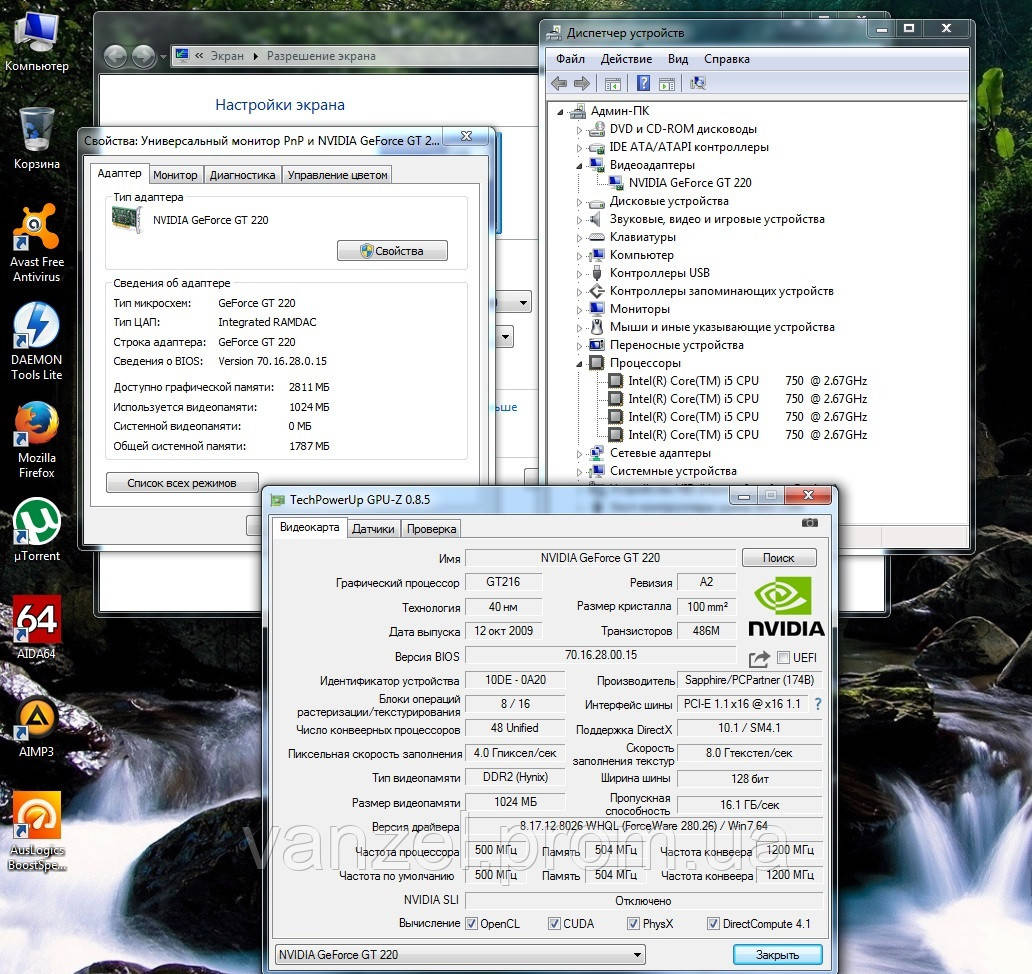Click the forward button in the screen resolution window
Screen dimensions: 1032x974
(x=143, y=57)
